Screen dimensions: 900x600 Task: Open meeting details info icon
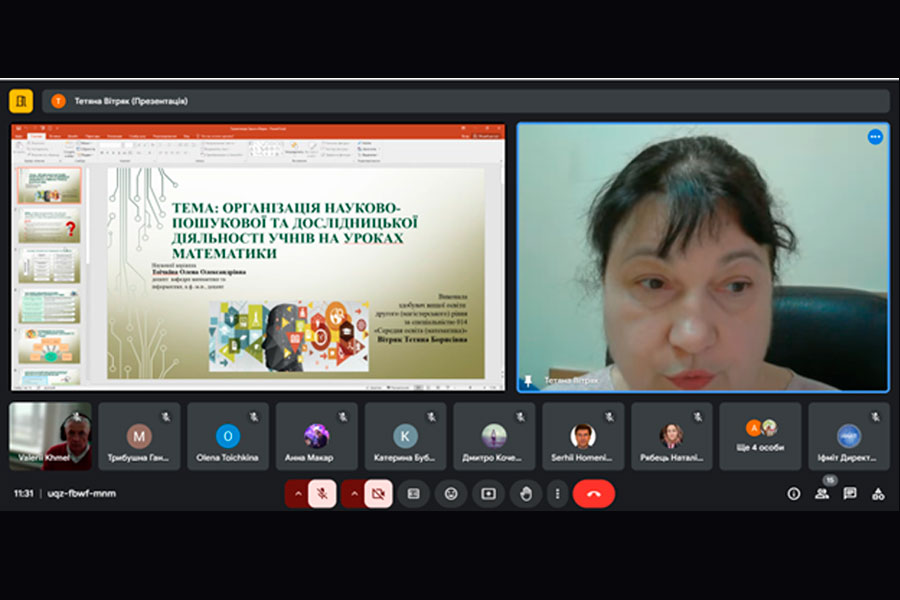[x=794, y=493]
